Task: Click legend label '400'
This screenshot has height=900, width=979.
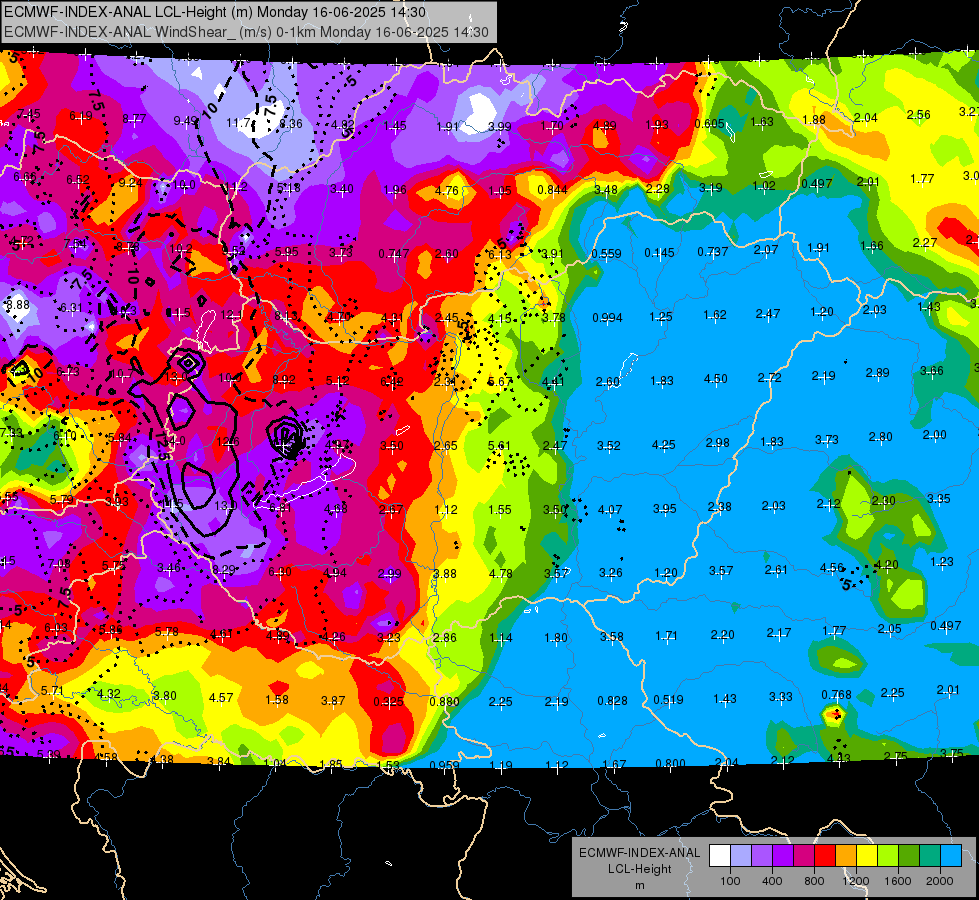Action: 772,881
